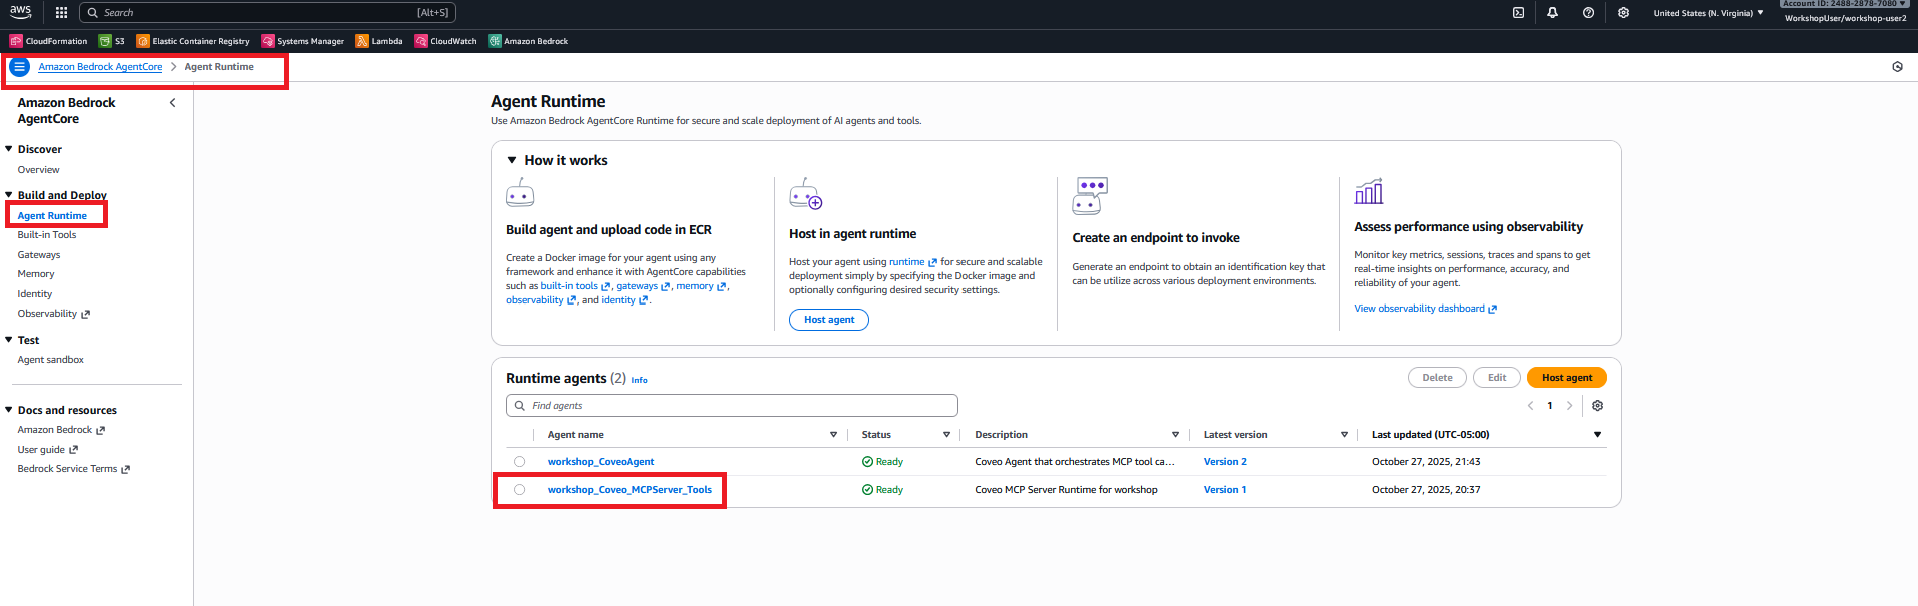This screenshot has height=606, width=1918.
Task: Open Built-in Tools in the side navigation
Action: pos(46,235)
